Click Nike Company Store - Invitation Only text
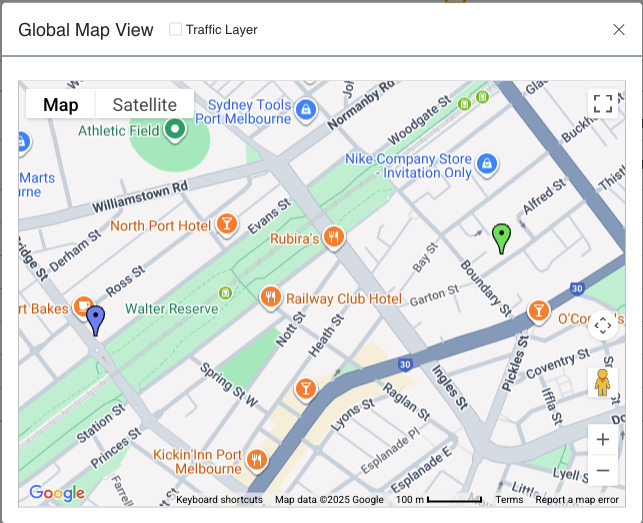The image size is (643, 523). [x=408, y=166]
